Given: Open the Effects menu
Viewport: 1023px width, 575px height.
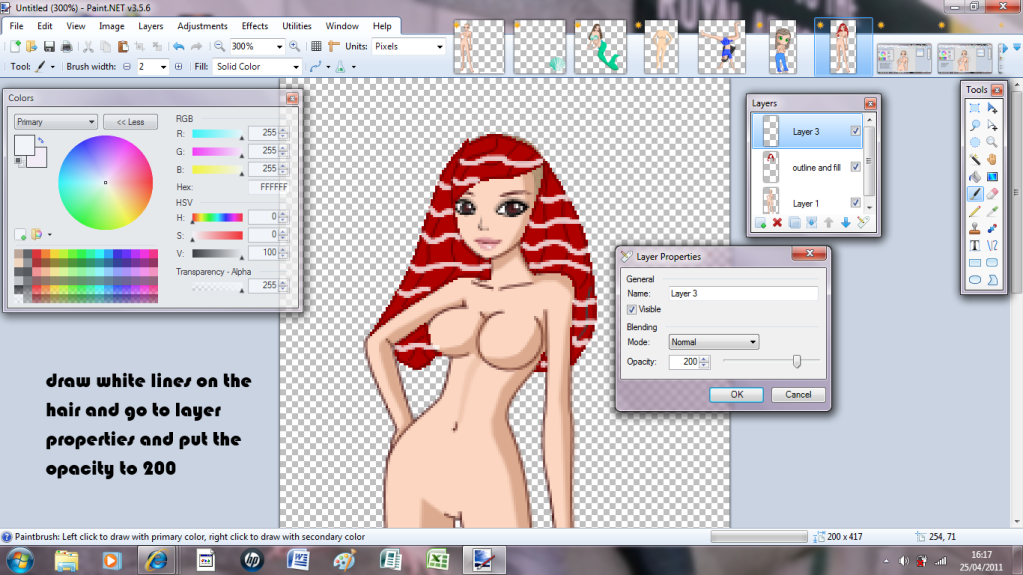Looking at the screenshot, I should pyautogui.click(x=254, y=26).
